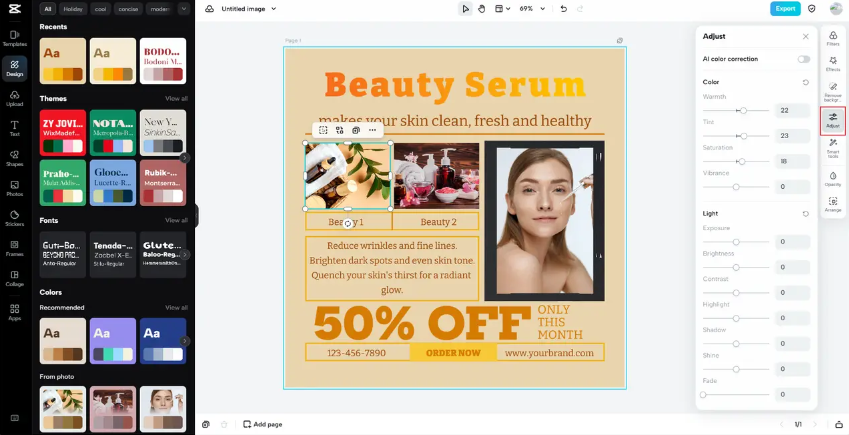Select the woman portrait image on canvas
Screen dimensions: 849x435
tap(544, 221)
